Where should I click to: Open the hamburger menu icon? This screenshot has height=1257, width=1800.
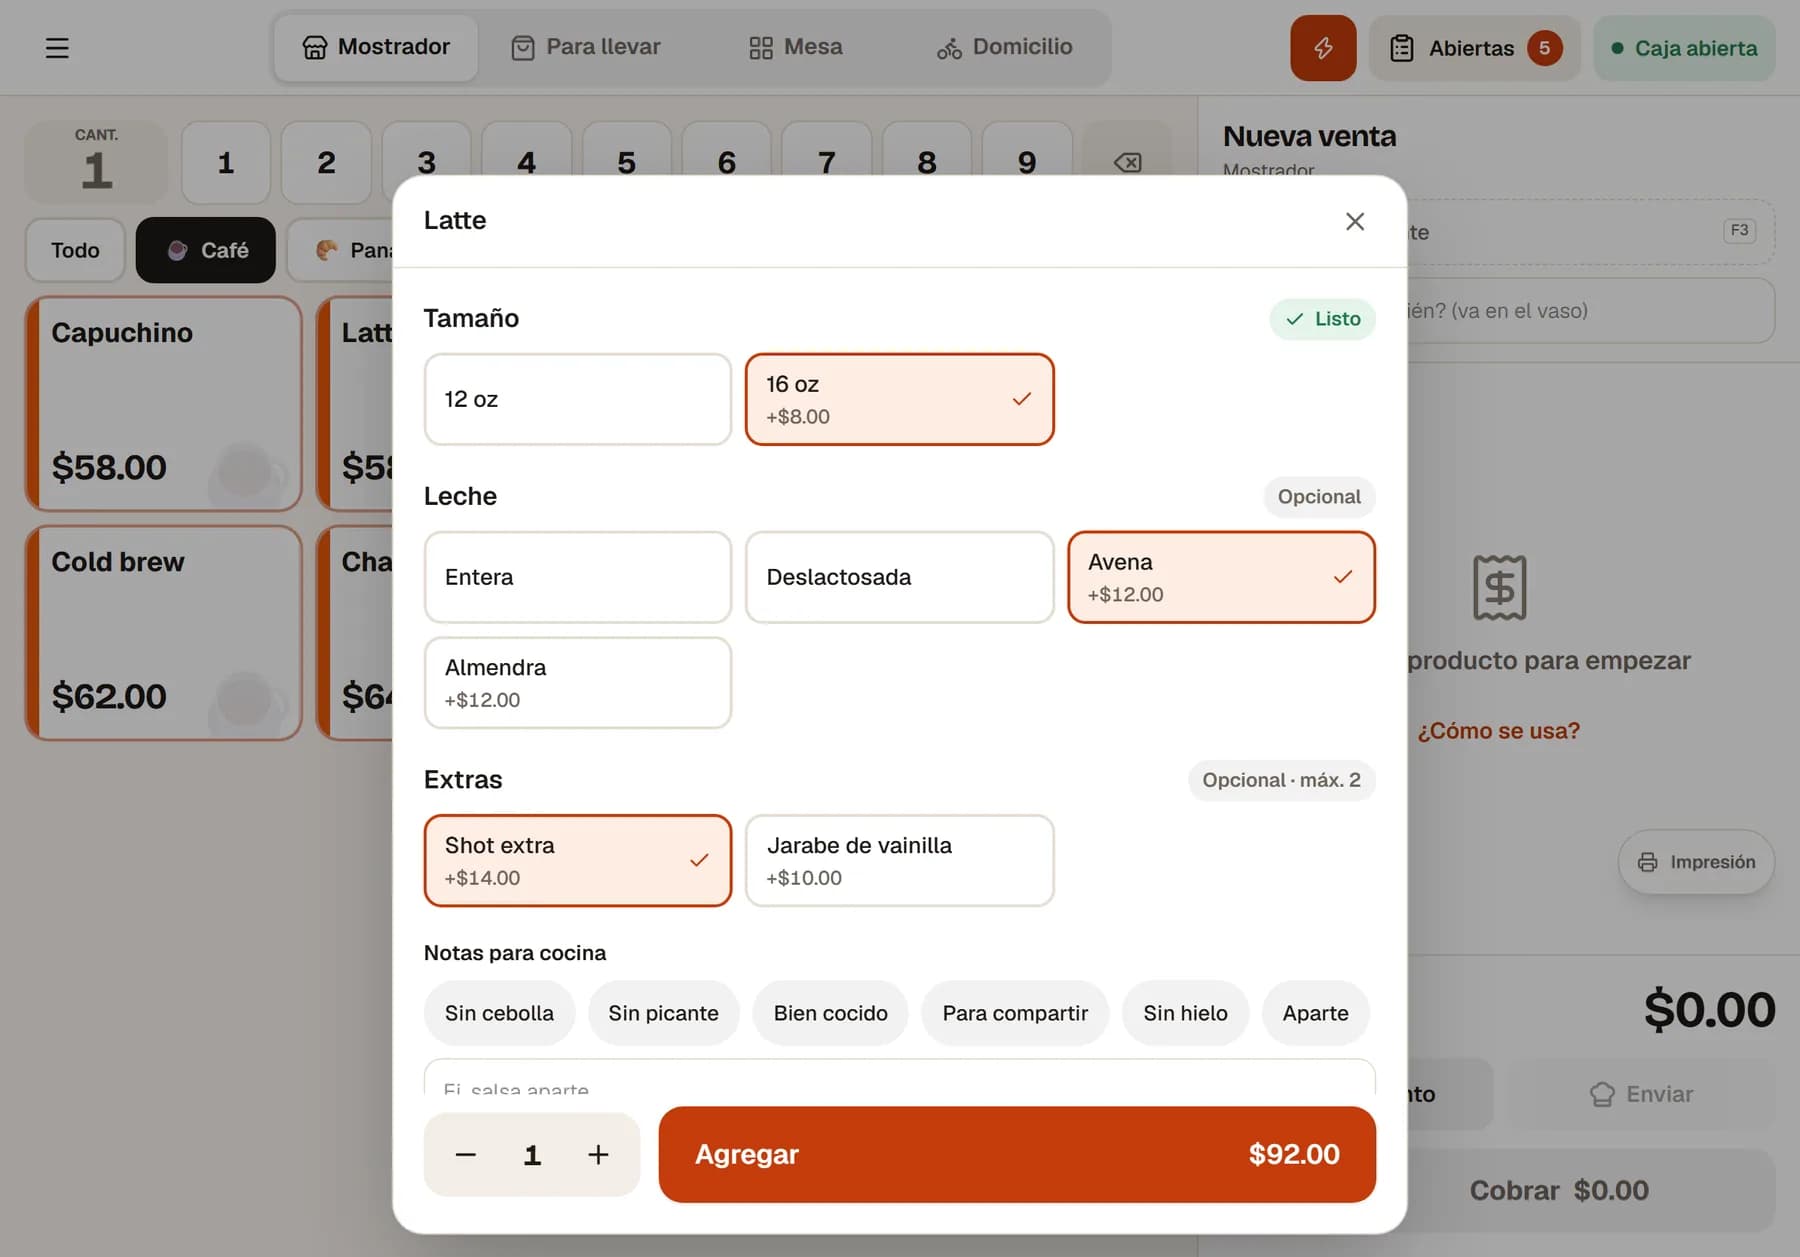(57, 48)
